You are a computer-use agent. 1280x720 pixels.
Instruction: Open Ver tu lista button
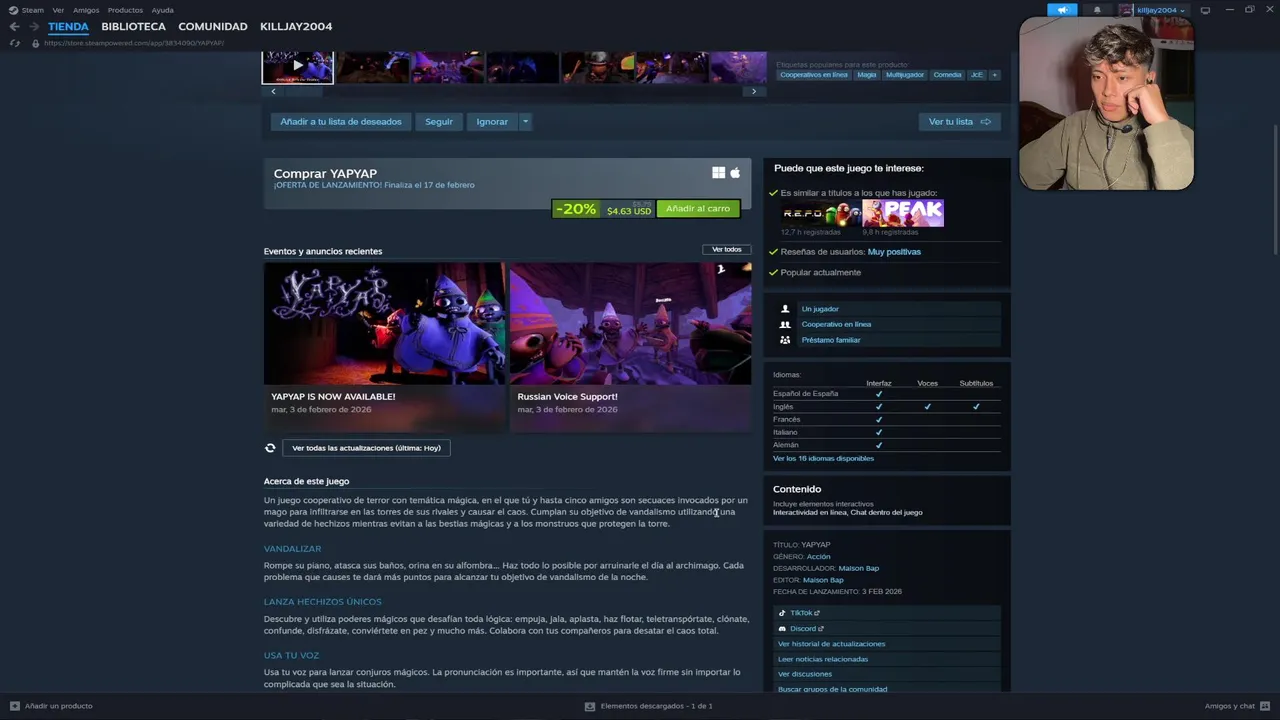(x=959, y=122)
